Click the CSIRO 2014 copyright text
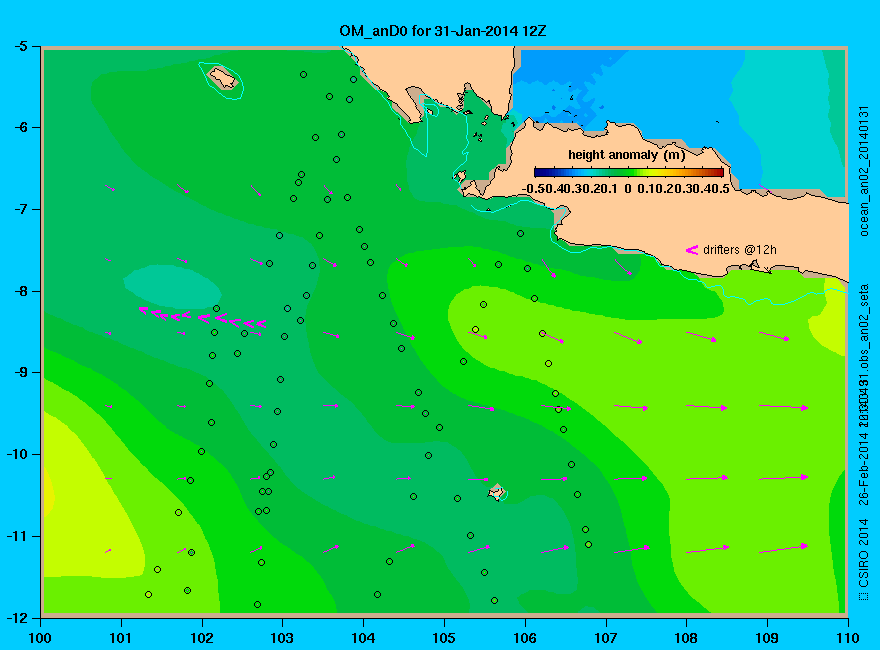This screenshot has width=880, height=650. tap(864, 560)
